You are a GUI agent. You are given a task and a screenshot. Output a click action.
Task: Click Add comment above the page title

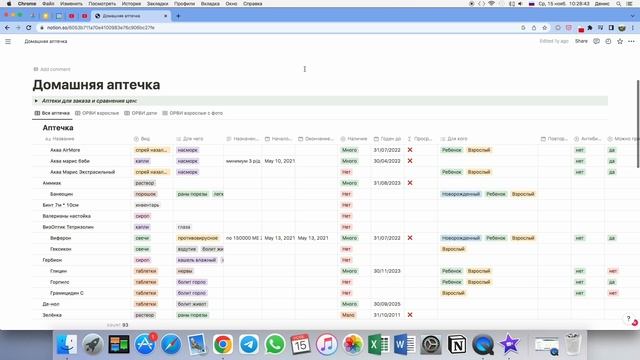click(52, 69)
